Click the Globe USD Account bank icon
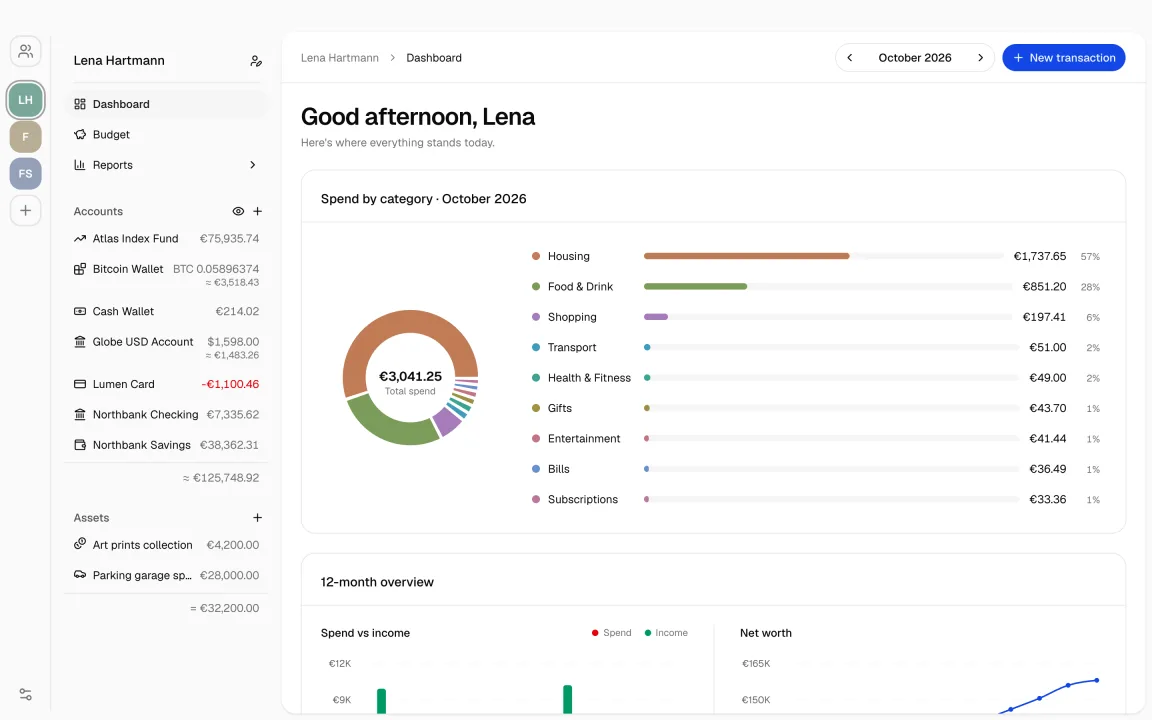Image resolution: width=1152 pixels, height=720 pixels. click(x=80, y=342)
